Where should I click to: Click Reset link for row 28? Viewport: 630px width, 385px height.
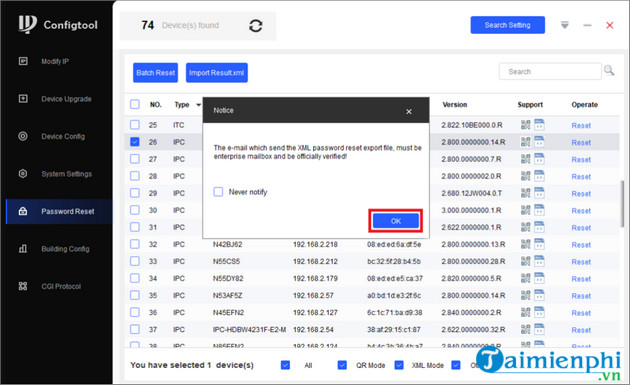click(x=581, y=176)
